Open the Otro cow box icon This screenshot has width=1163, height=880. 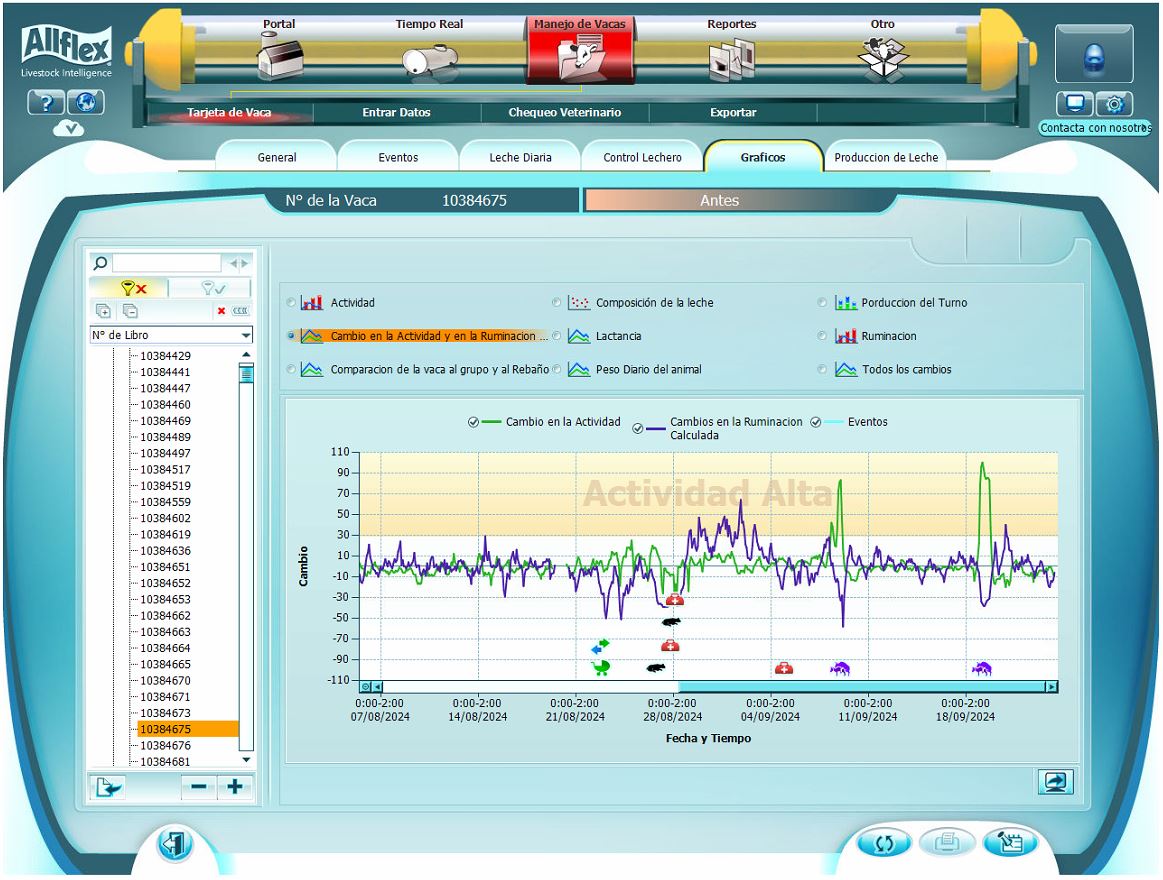pos(883,57)
